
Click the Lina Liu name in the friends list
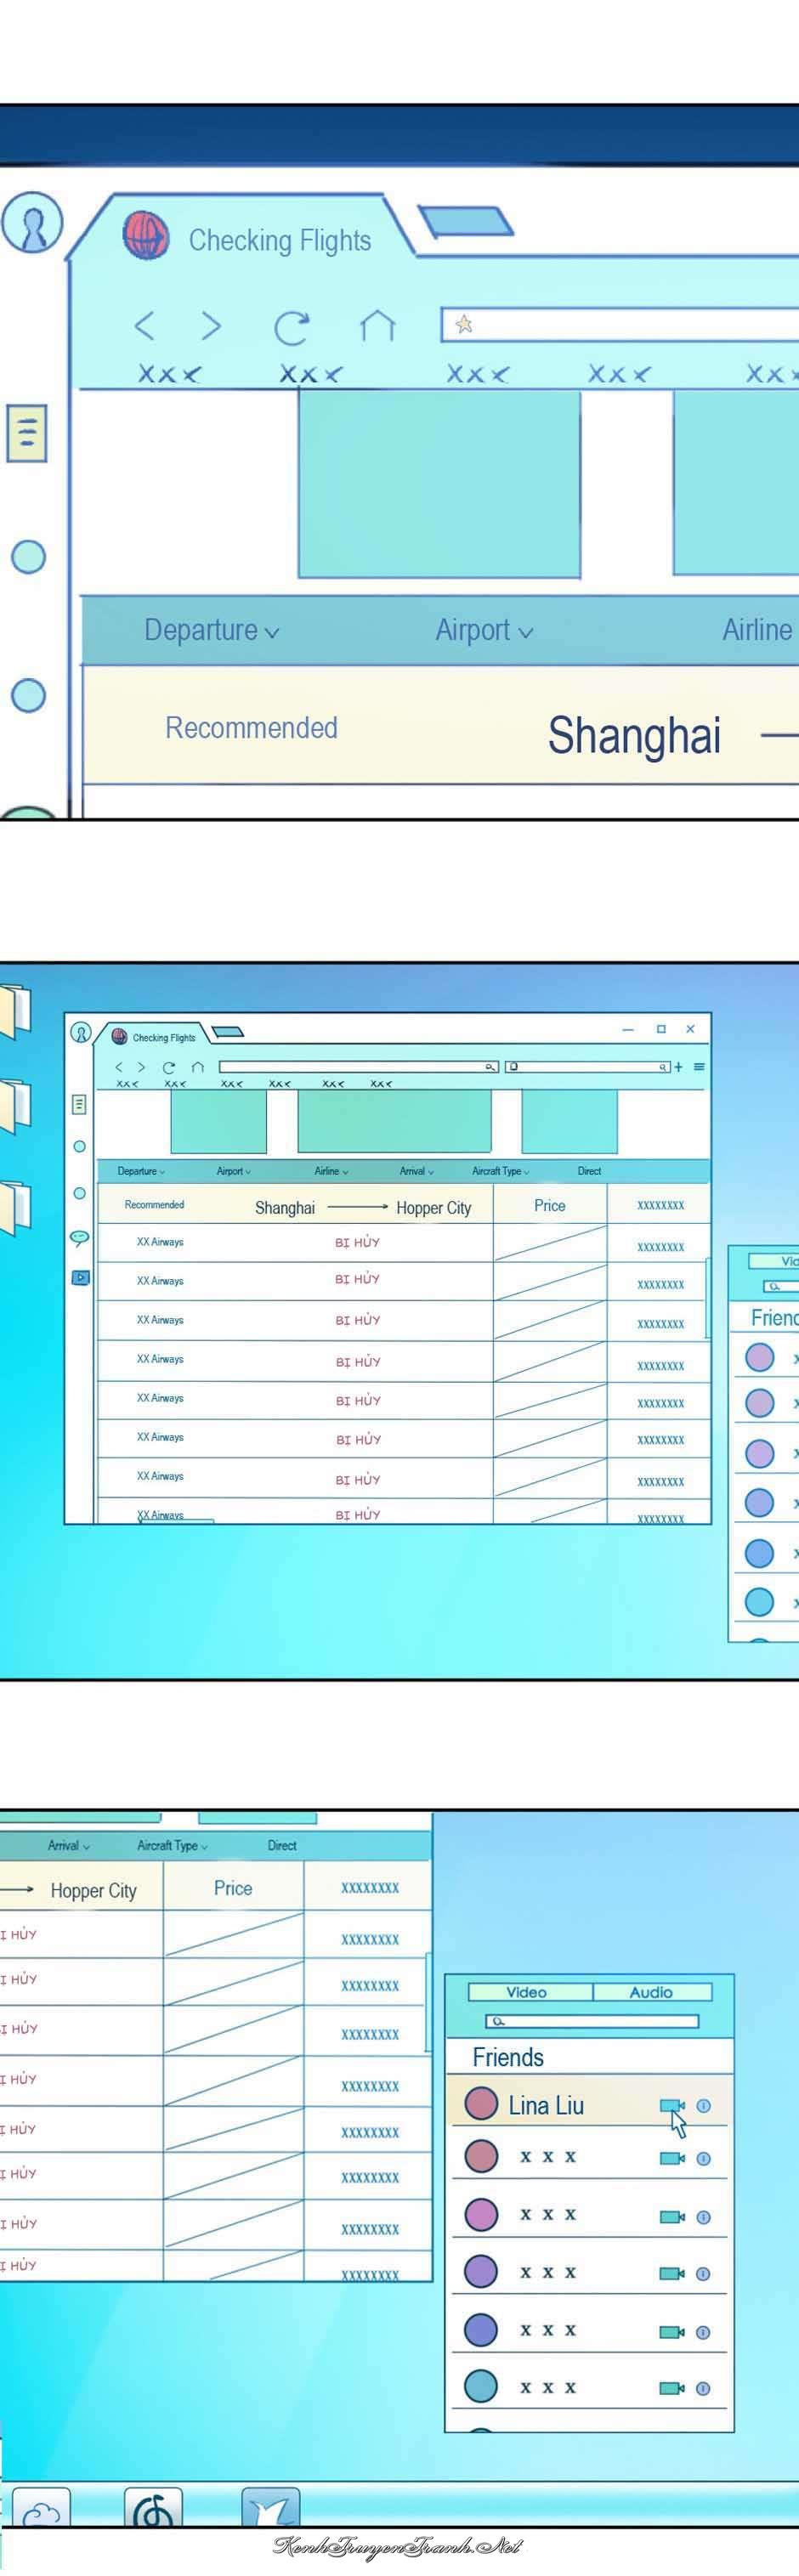click(546, 2105)
